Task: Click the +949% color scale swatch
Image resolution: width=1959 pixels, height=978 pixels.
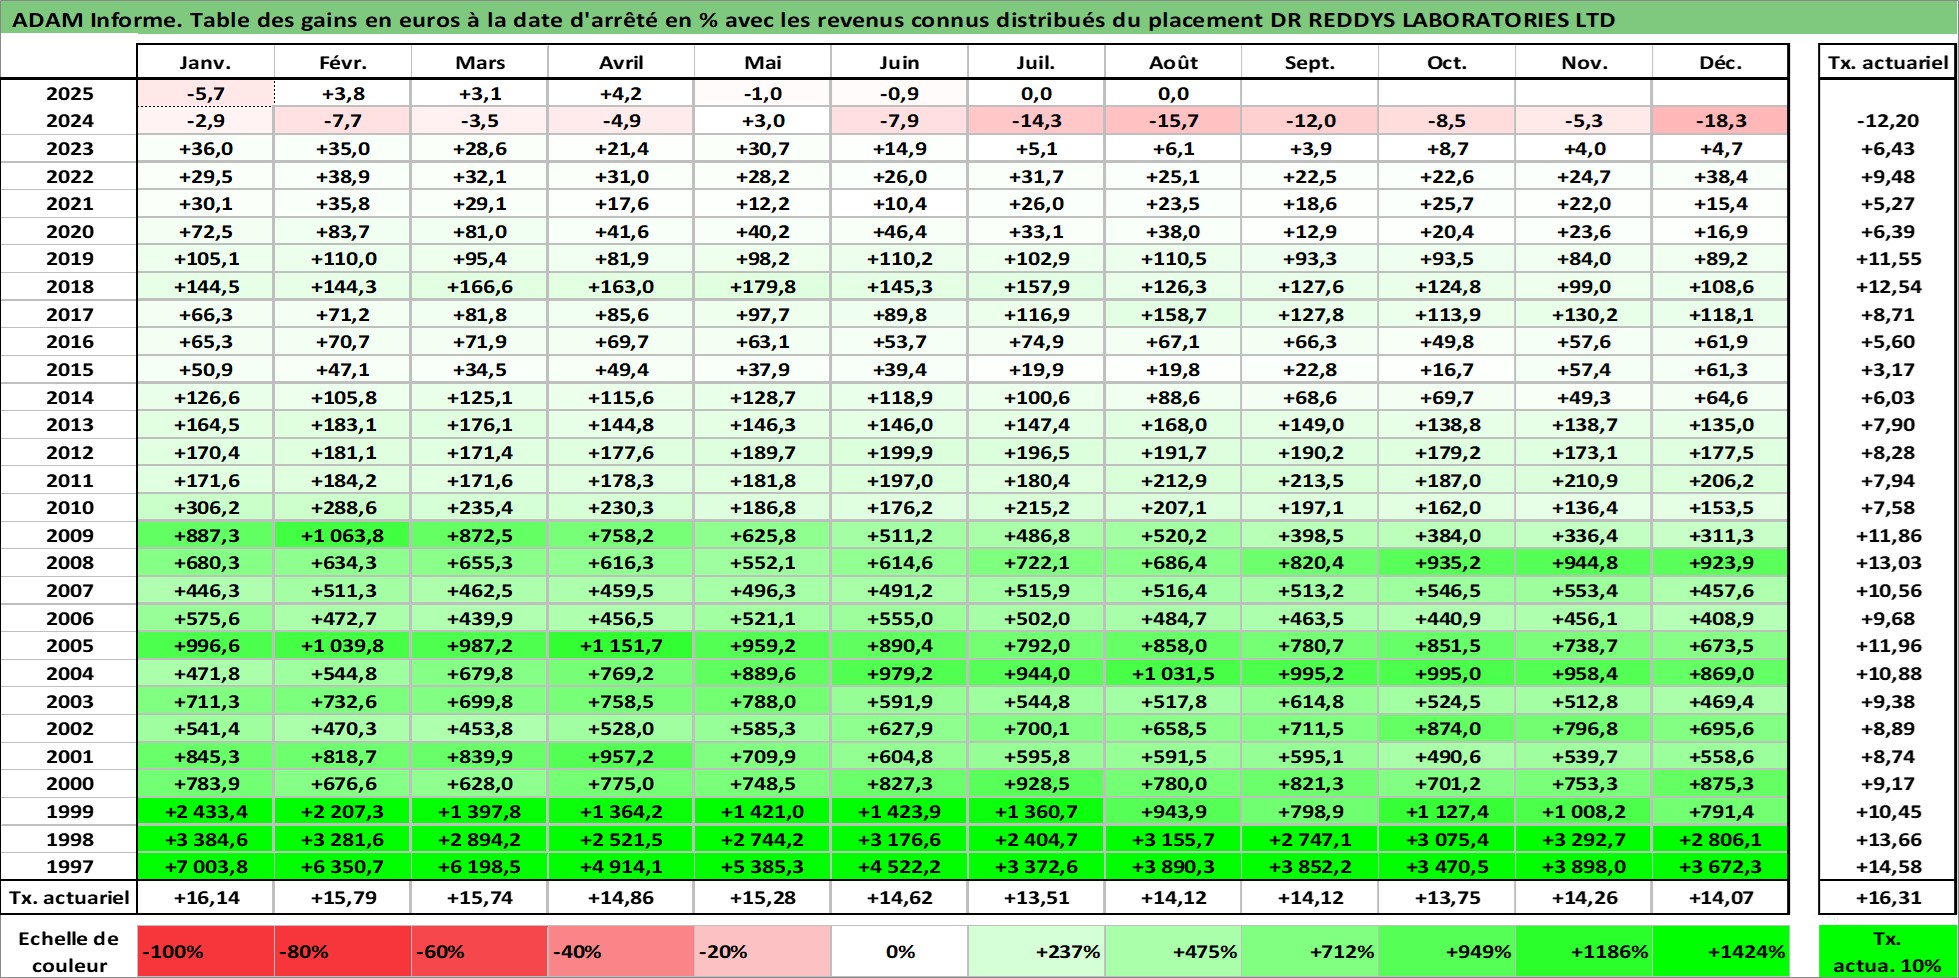Action: (x=1447, y=951)
